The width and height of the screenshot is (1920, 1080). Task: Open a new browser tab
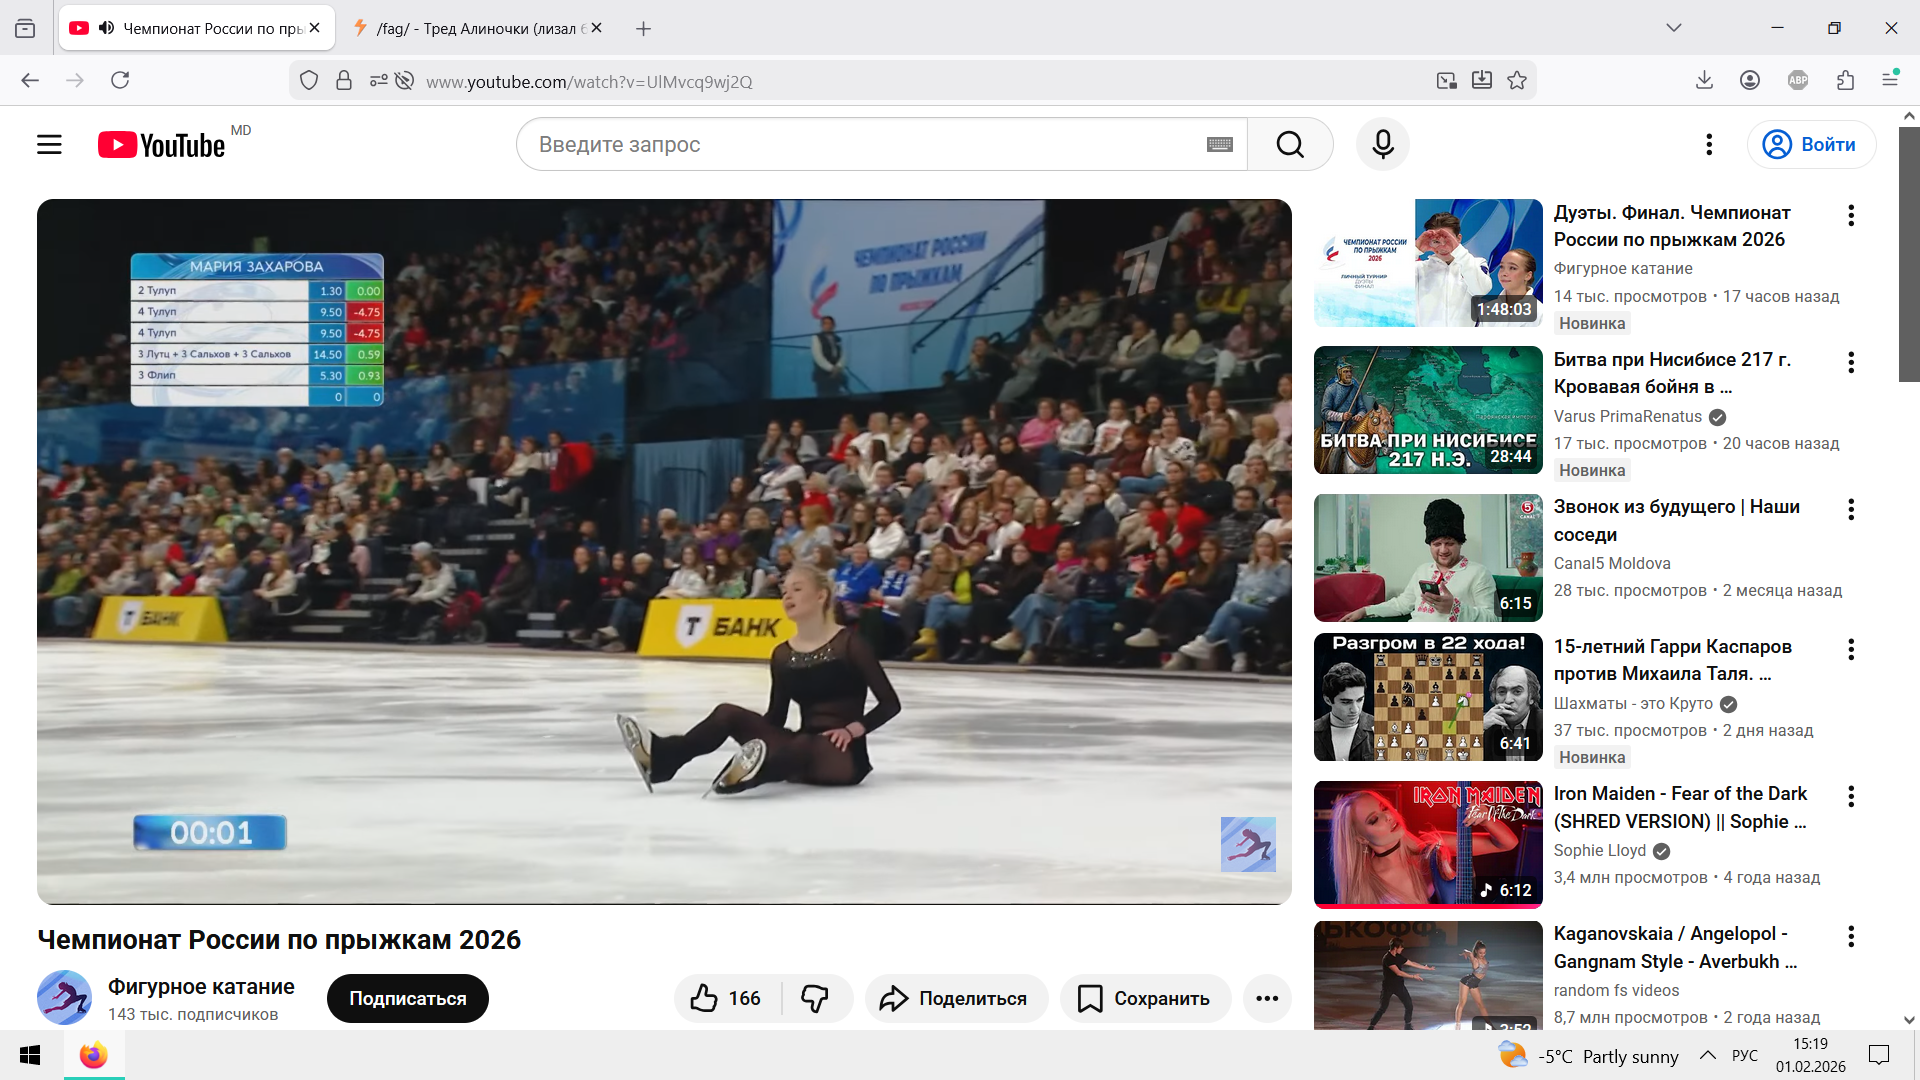pos(643,28)
